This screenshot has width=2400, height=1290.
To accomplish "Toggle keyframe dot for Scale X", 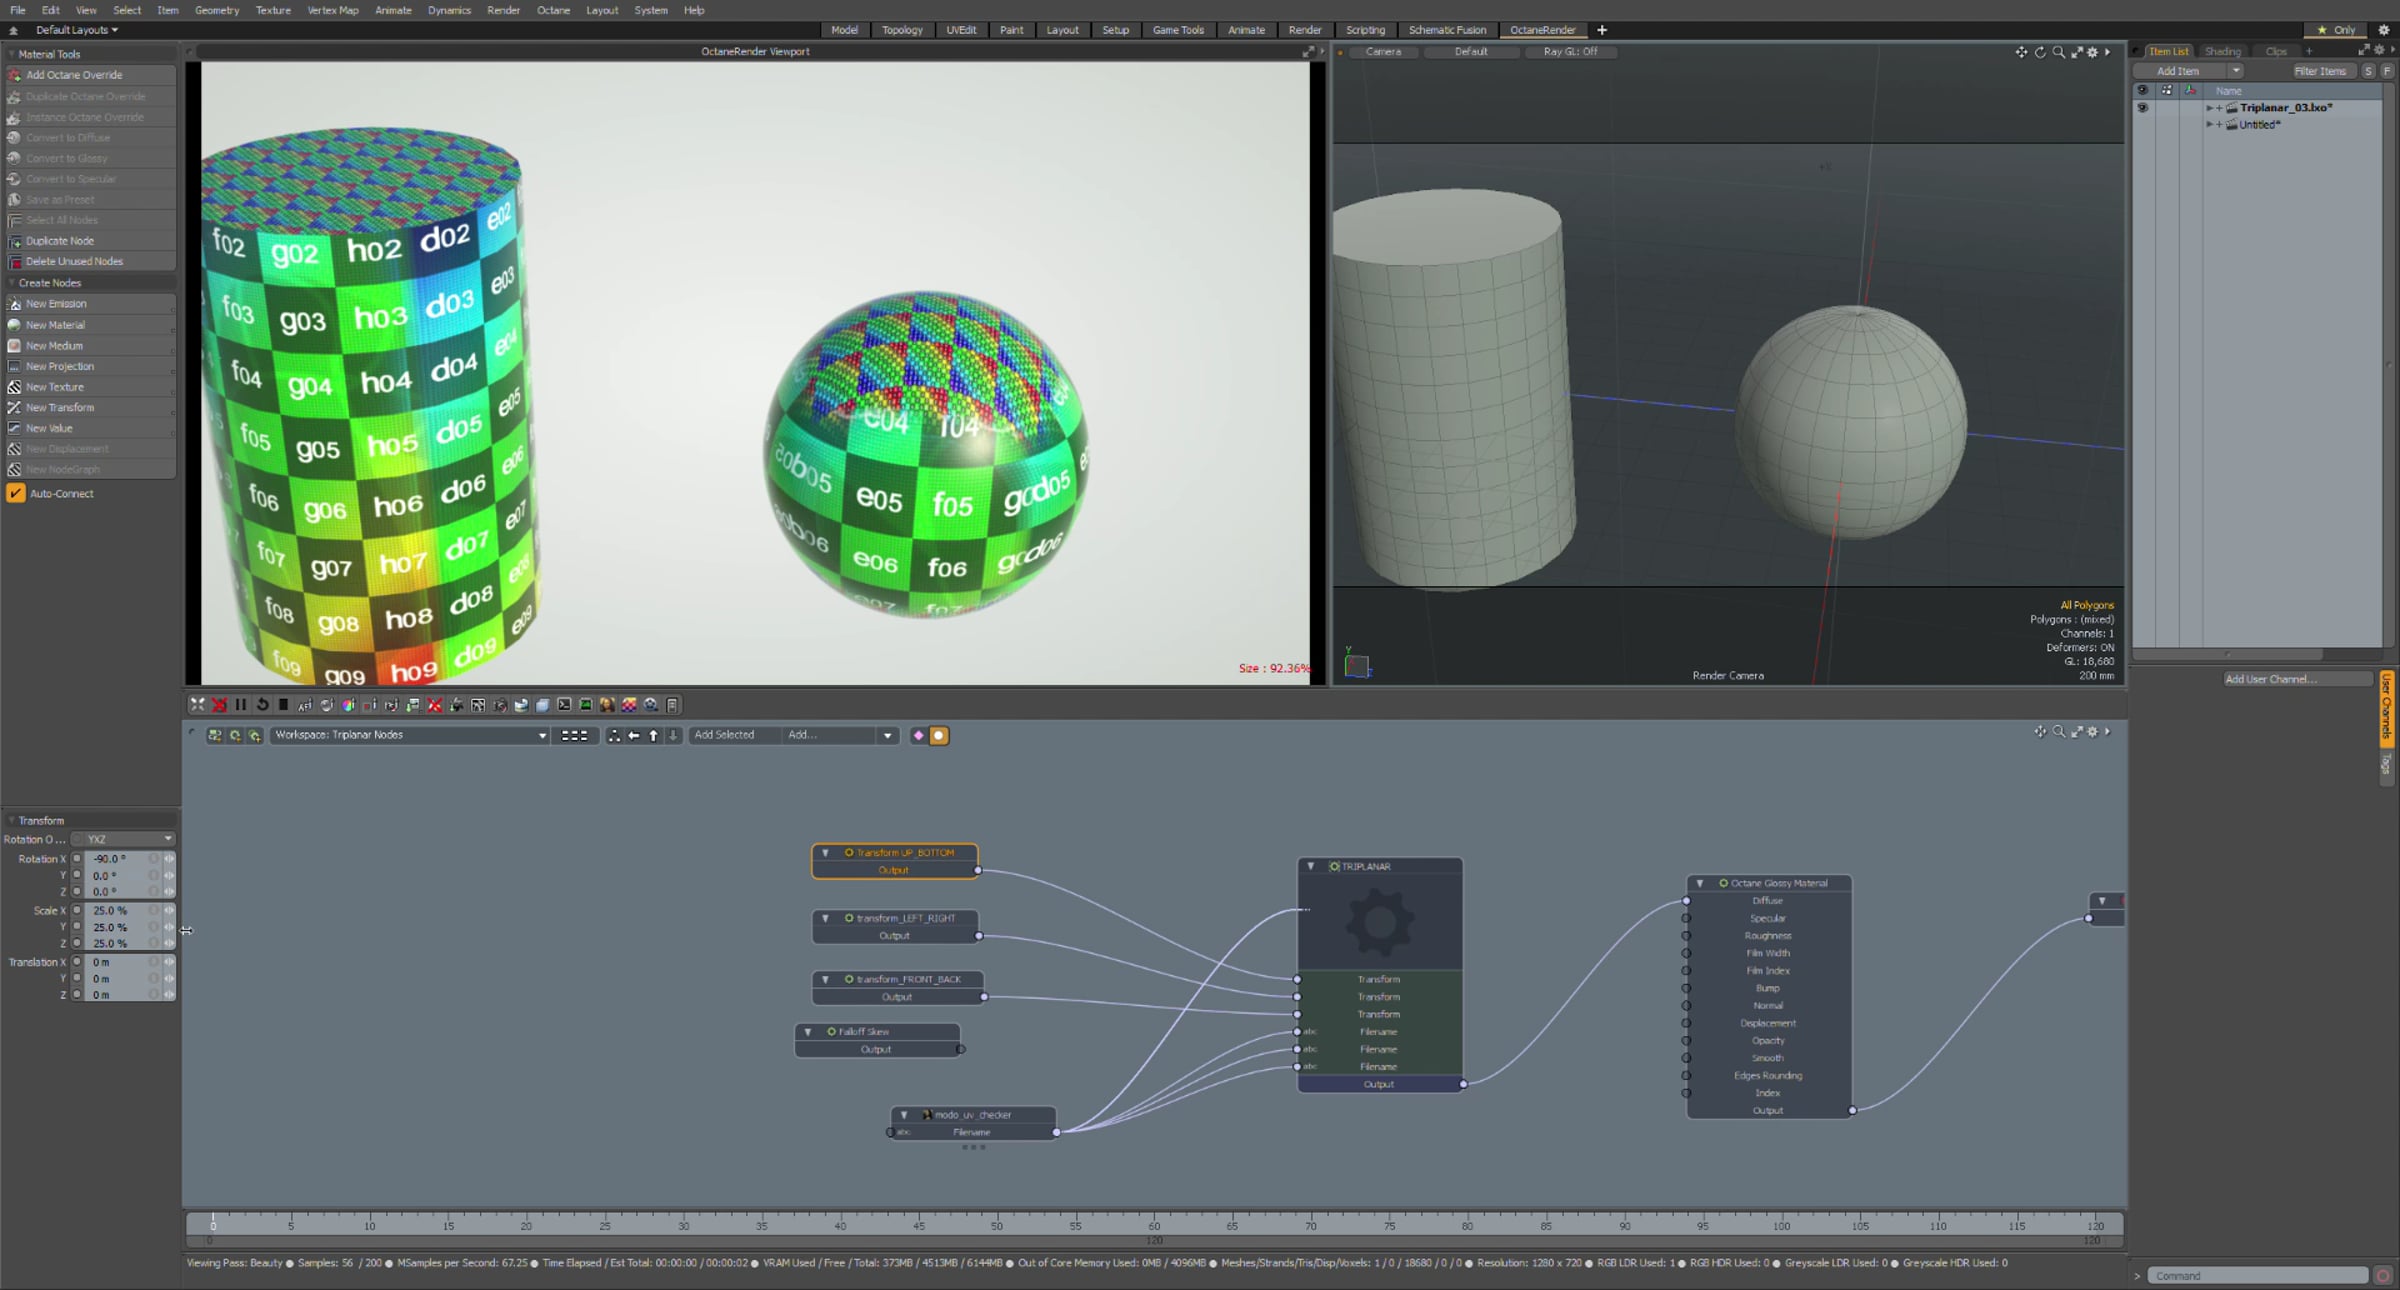I will point(77,911).
